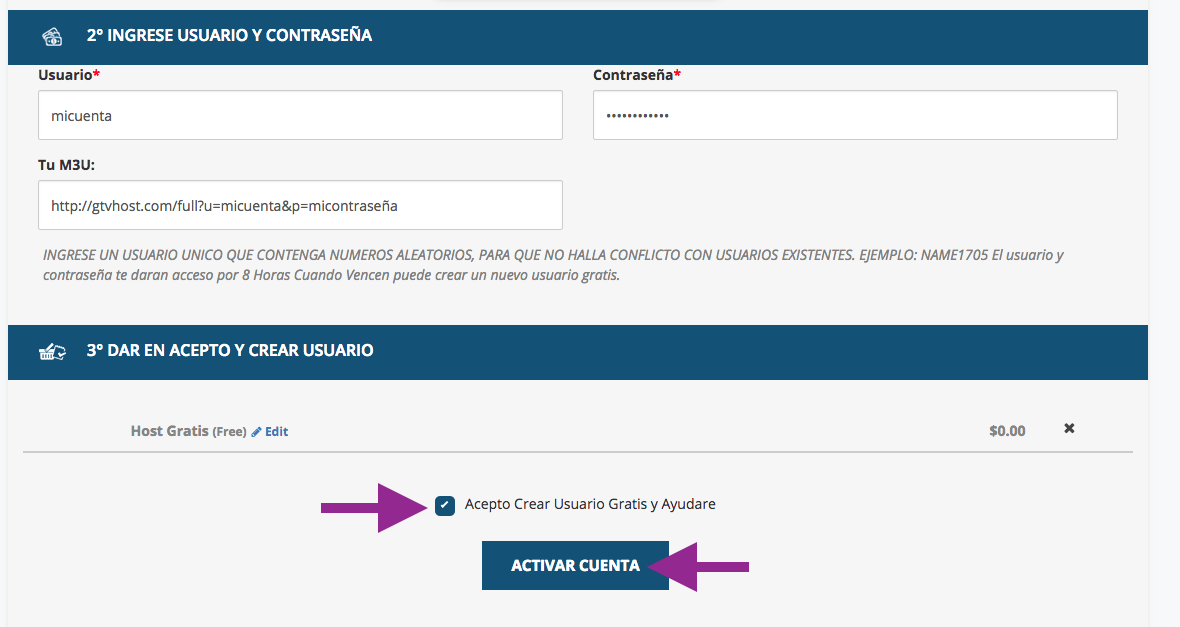Click the Host Gratis (Free) item name
The height and width of the screenshot is (627, 1180).
coord(188,431)
